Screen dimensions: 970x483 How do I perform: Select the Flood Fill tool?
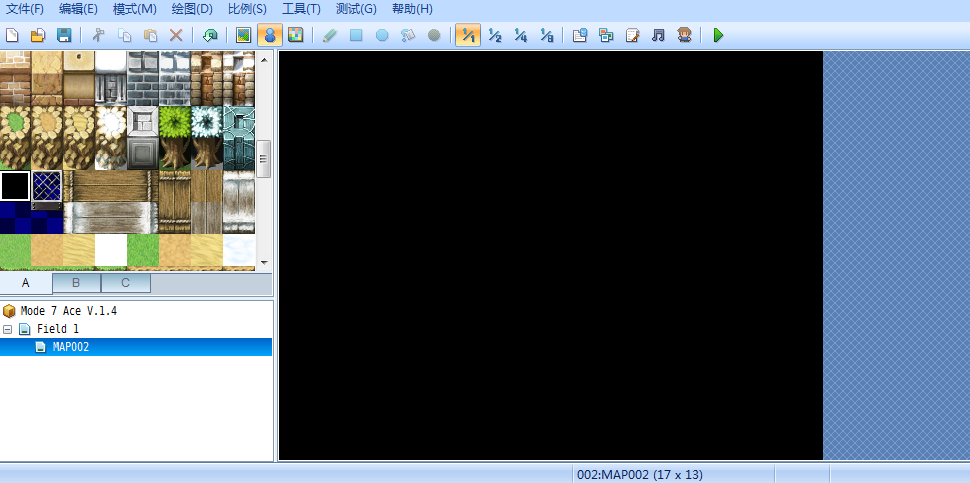point(408,35)
